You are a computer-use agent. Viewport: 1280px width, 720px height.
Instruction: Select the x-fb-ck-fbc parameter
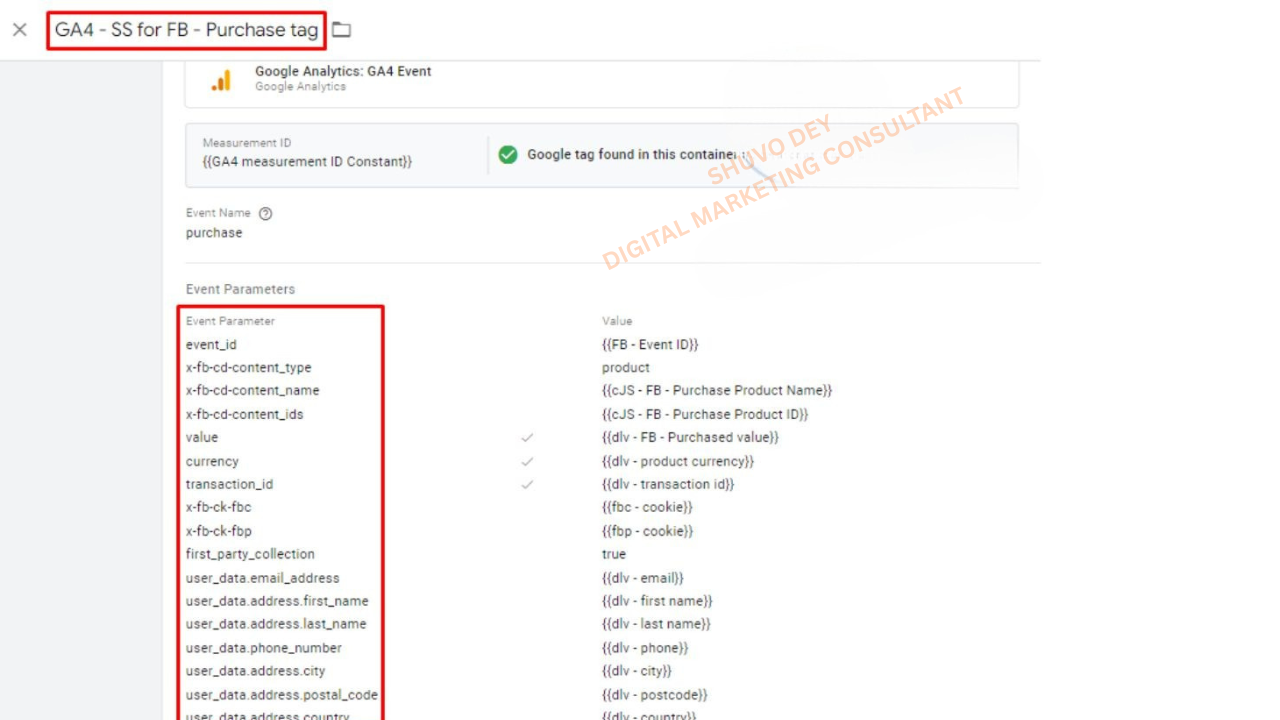[218, 507]
